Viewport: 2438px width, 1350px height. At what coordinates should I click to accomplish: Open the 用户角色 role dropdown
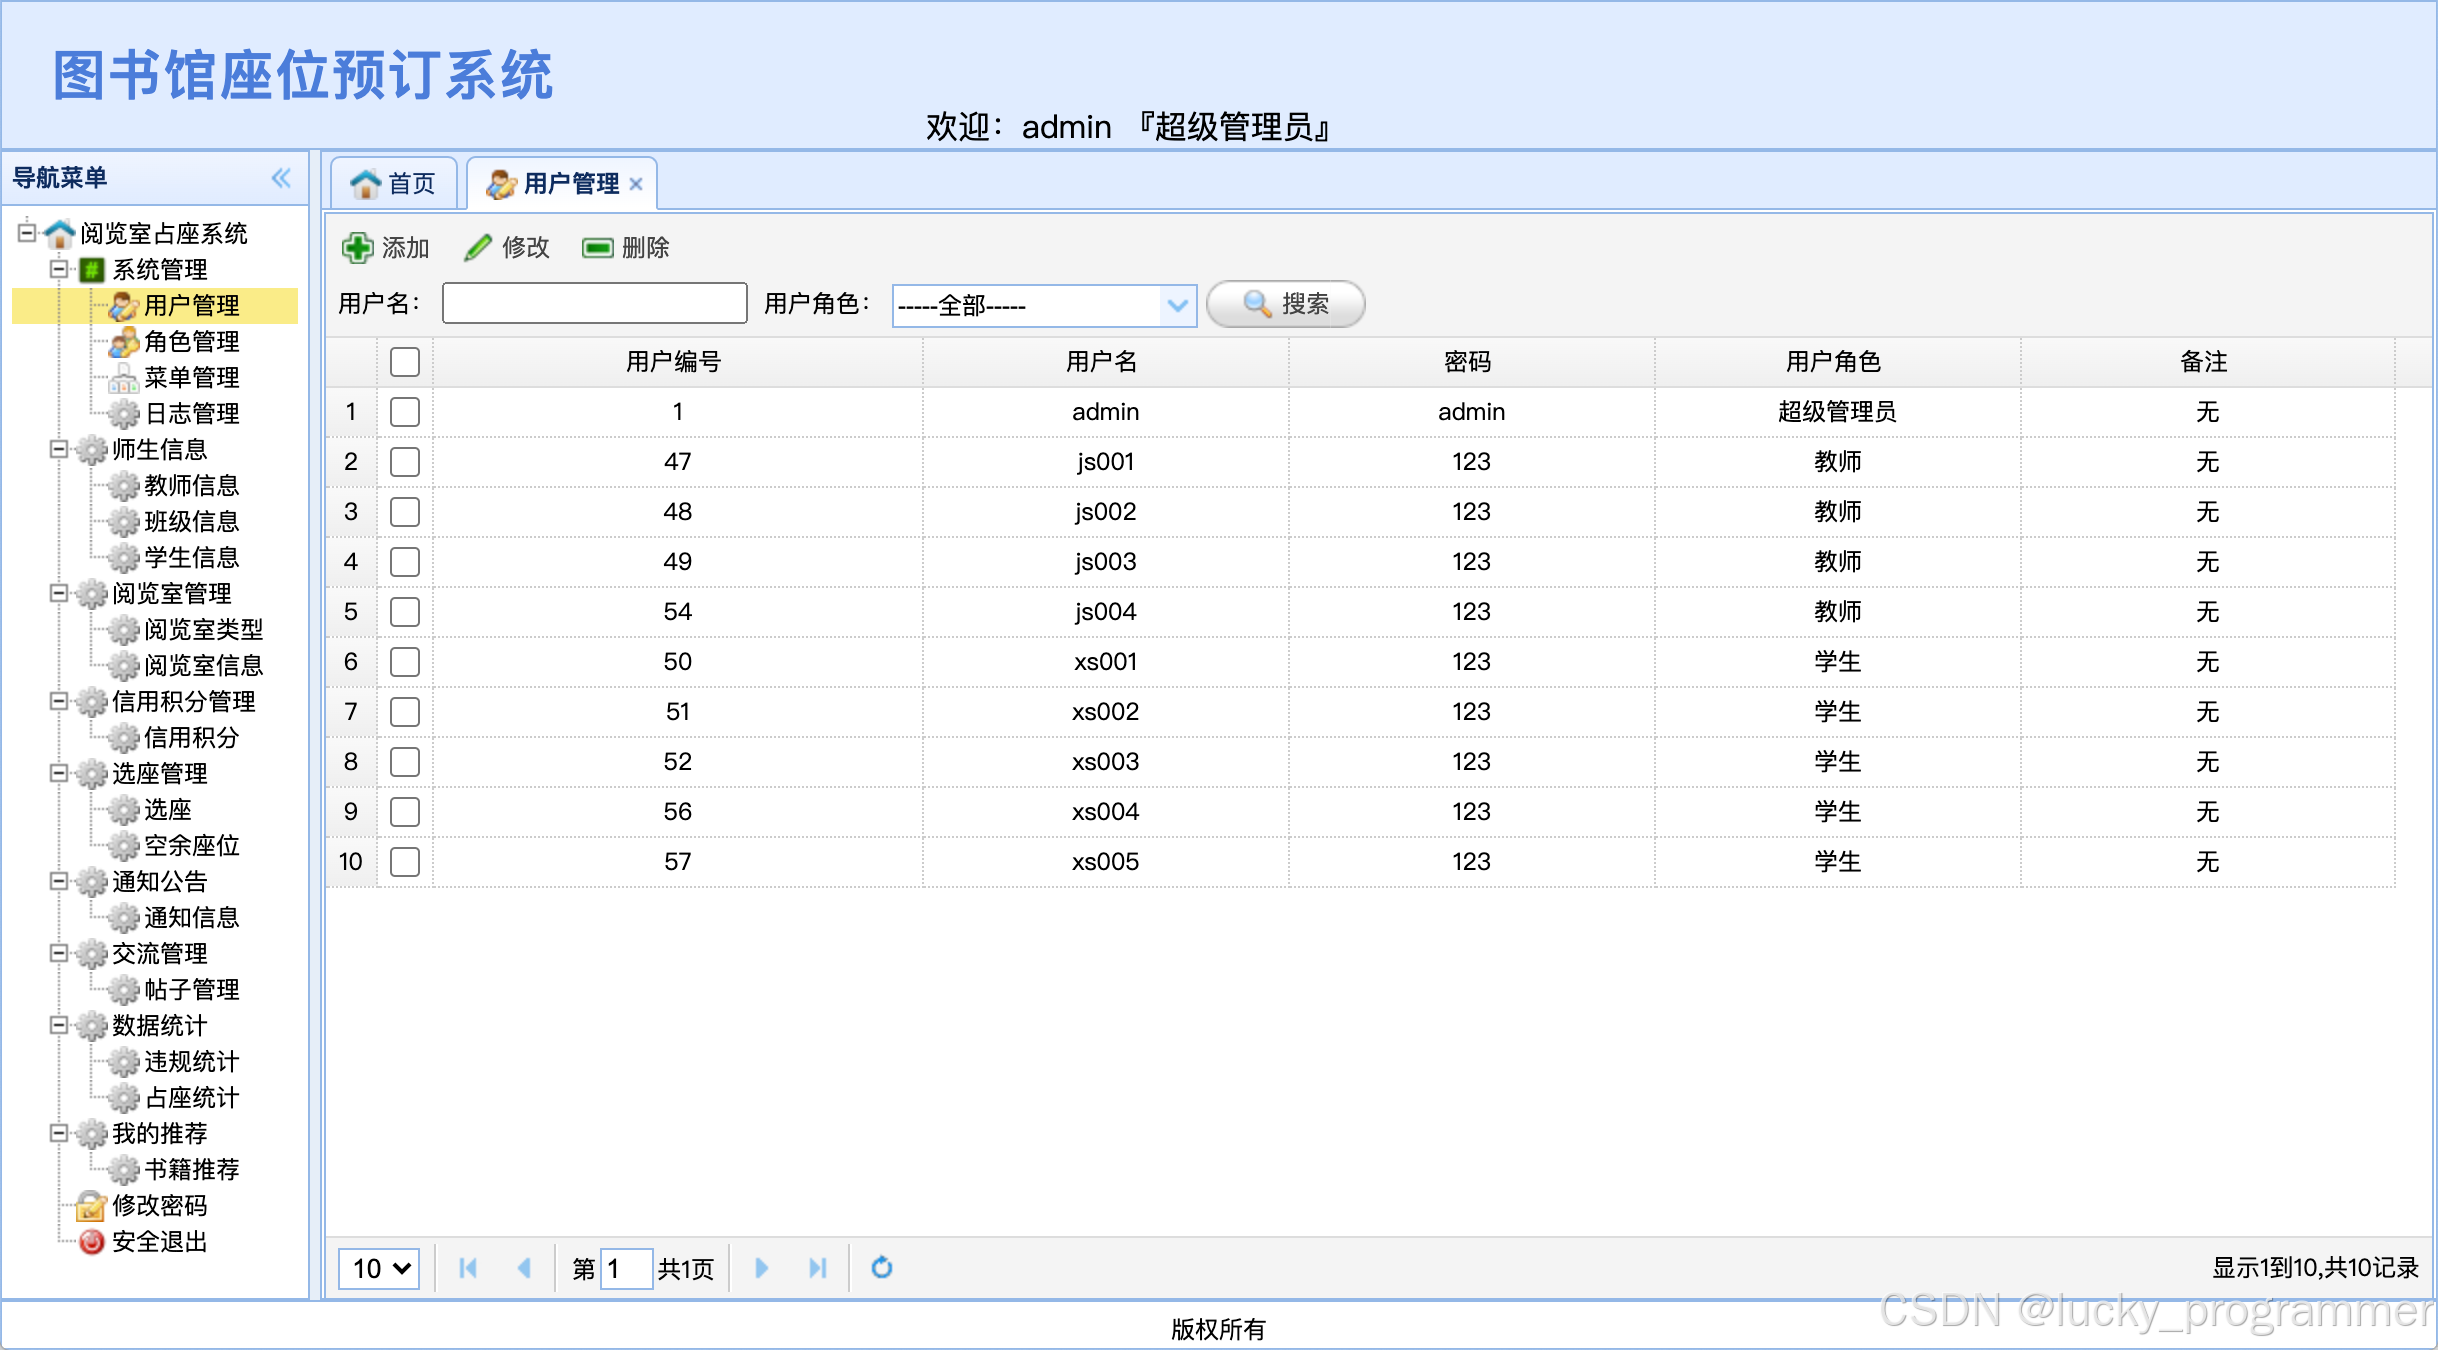[1177, 305]
